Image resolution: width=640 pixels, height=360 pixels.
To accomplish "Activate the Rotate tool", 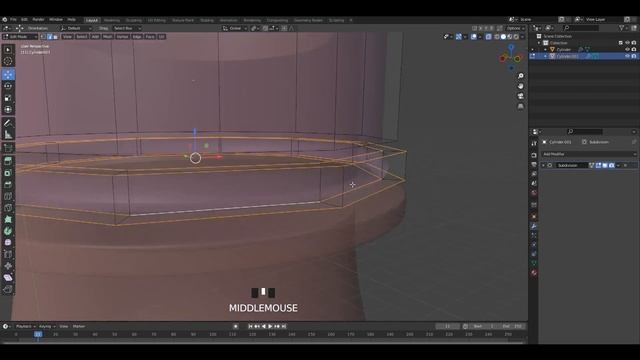I will [8, 86].
